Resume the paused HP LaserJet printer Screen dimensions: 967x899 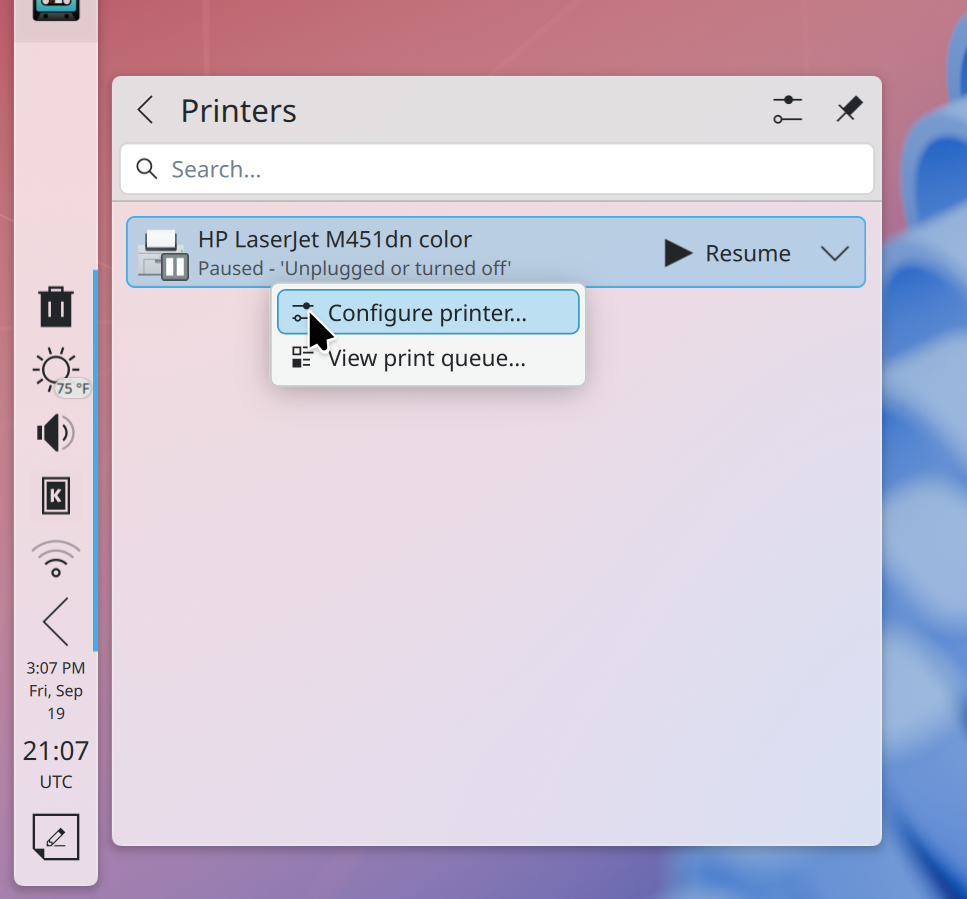point(728,254)
